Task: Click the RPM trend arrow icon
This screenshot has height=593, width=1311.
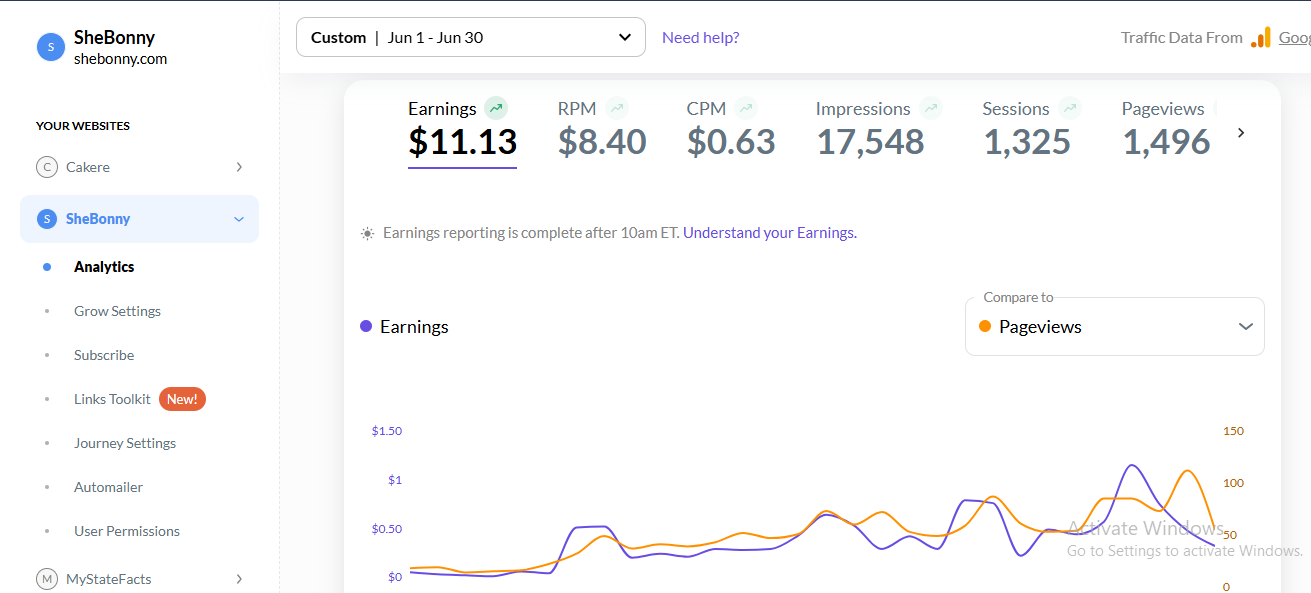Action: click(617, 108)
